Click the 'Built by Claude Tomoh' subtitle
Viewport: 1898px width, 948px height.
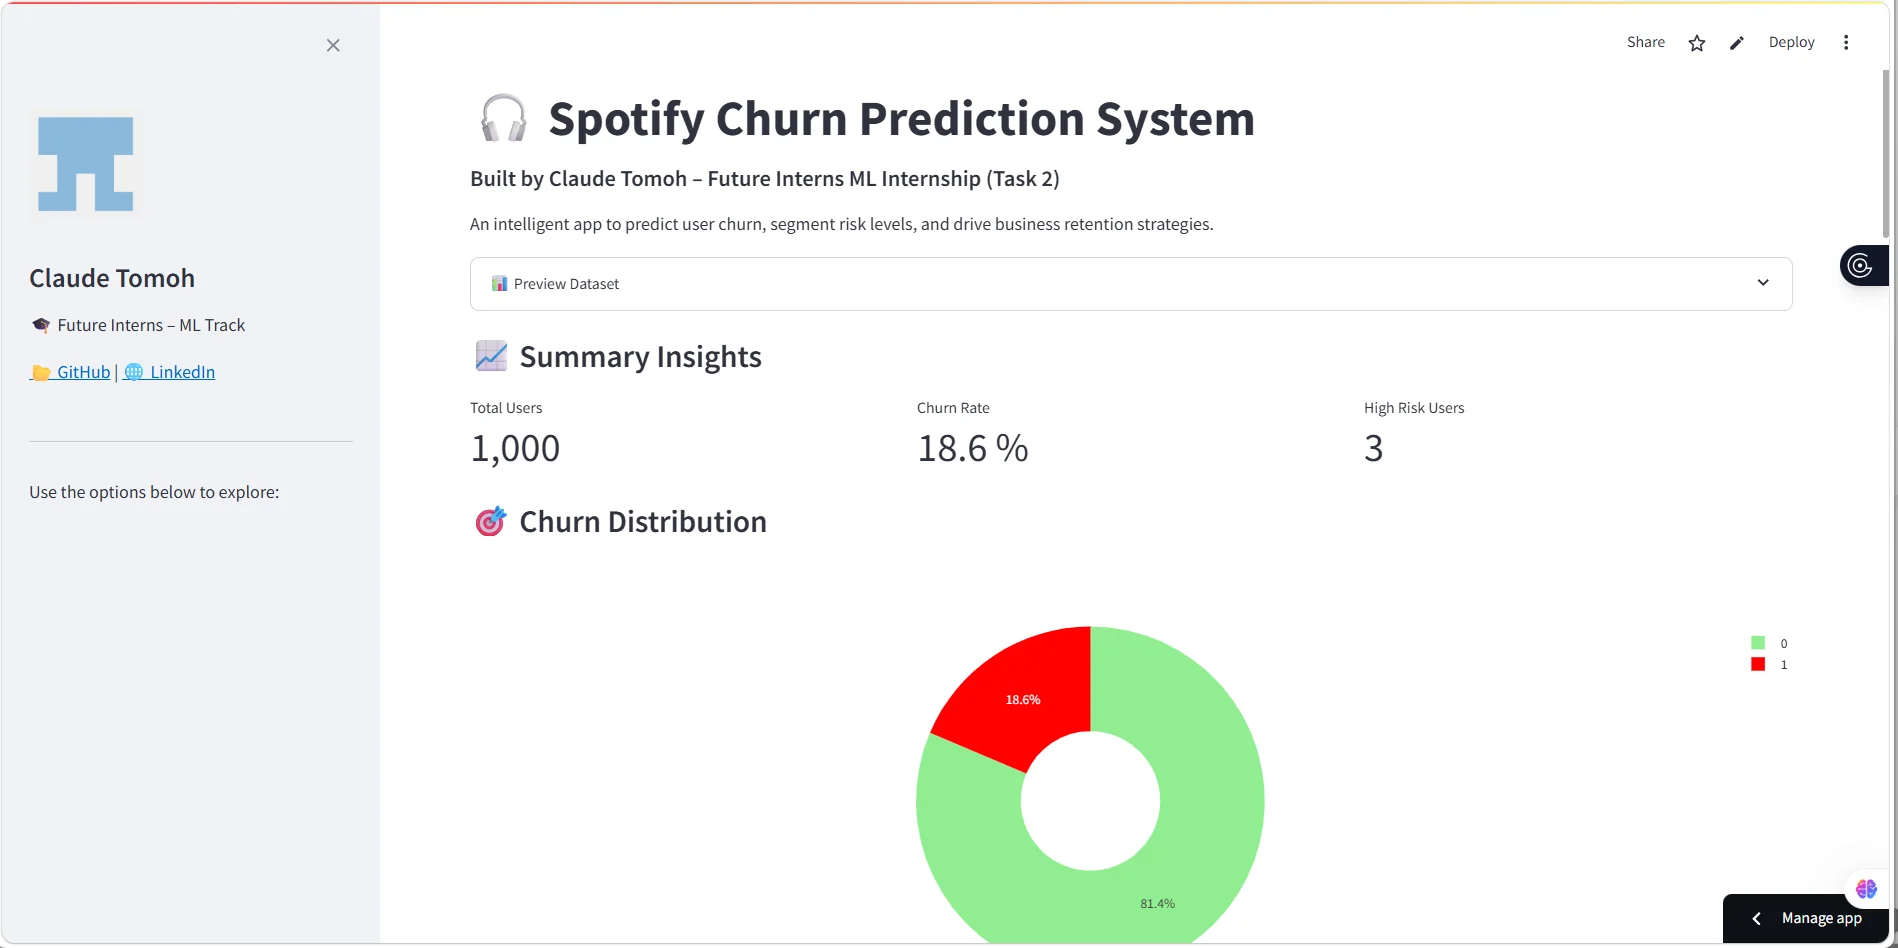[765, 179]
